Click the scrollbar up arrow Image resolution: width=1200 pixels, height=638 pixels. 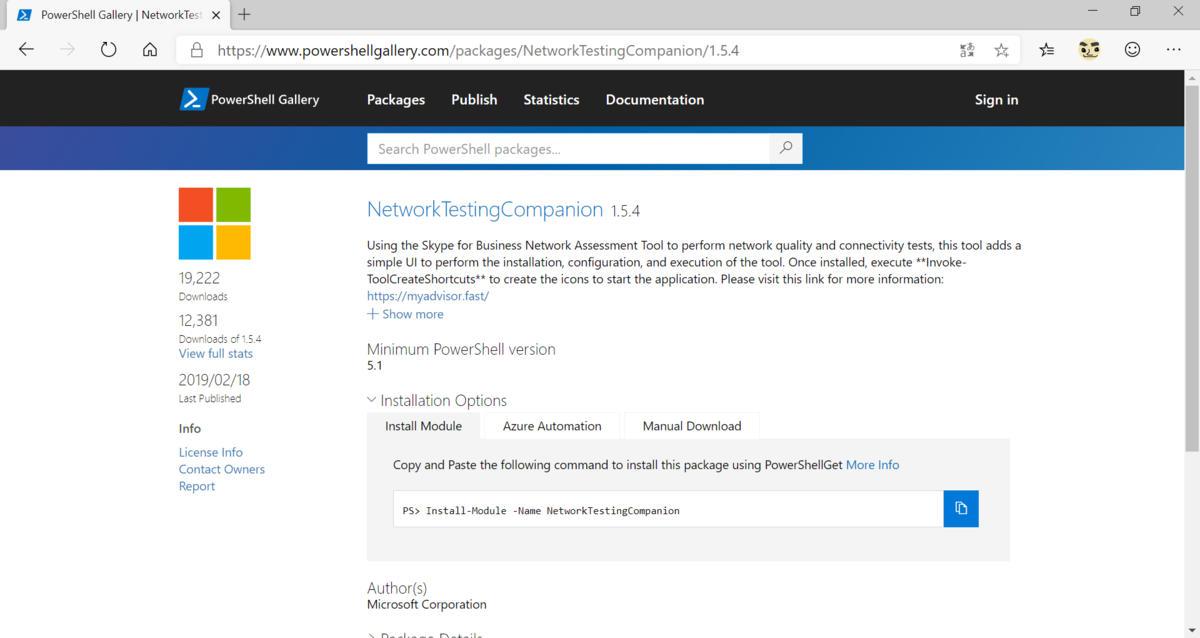[1191, 78]
